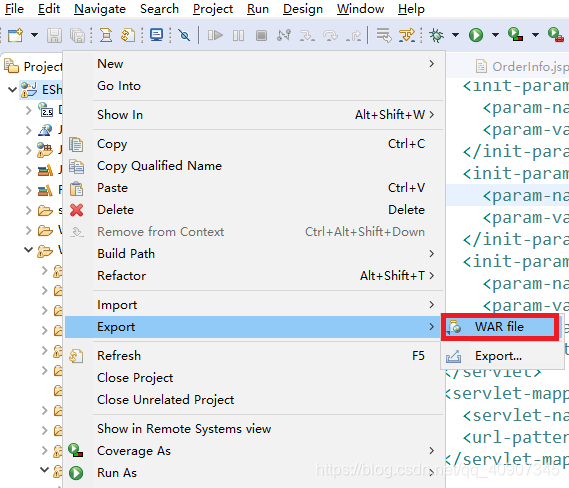
Task: Click the Resume debug icon
Action: 215,35
